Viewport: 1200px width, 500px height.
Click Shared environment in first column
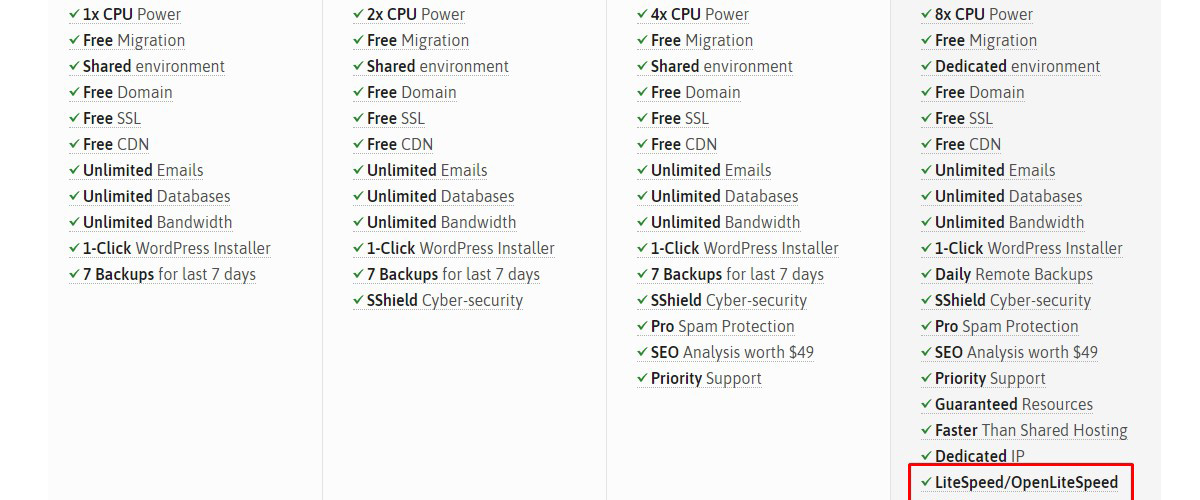point(153,66)
